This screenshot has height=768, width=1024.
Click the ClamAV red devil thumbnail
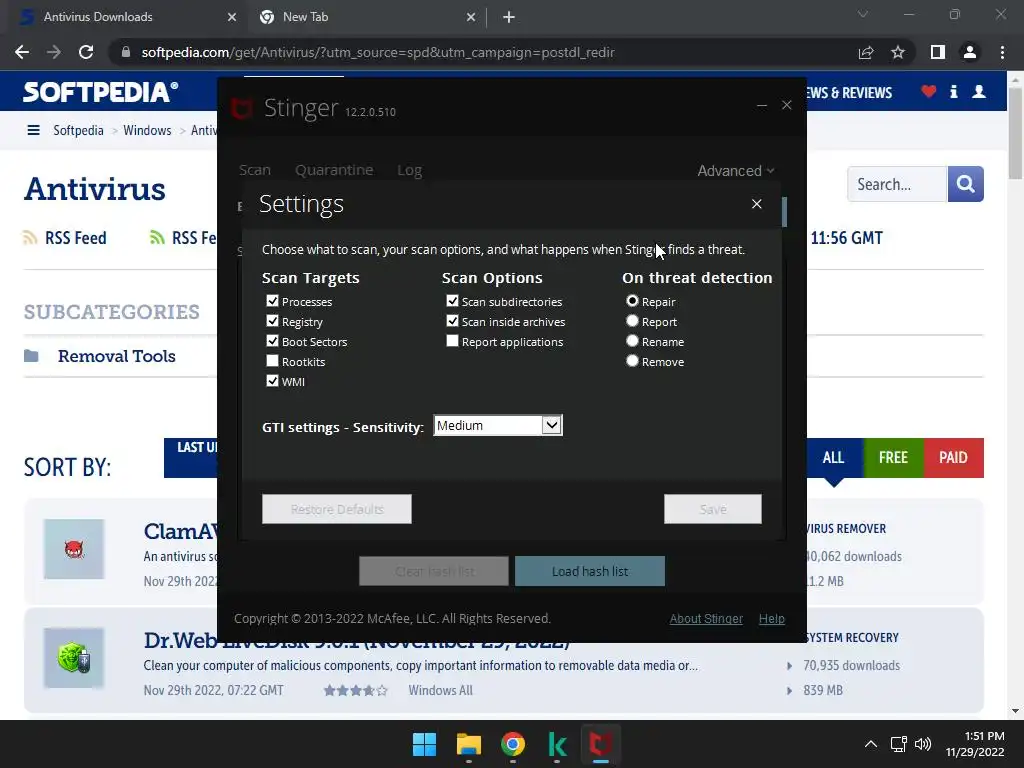tap(74, 549)
